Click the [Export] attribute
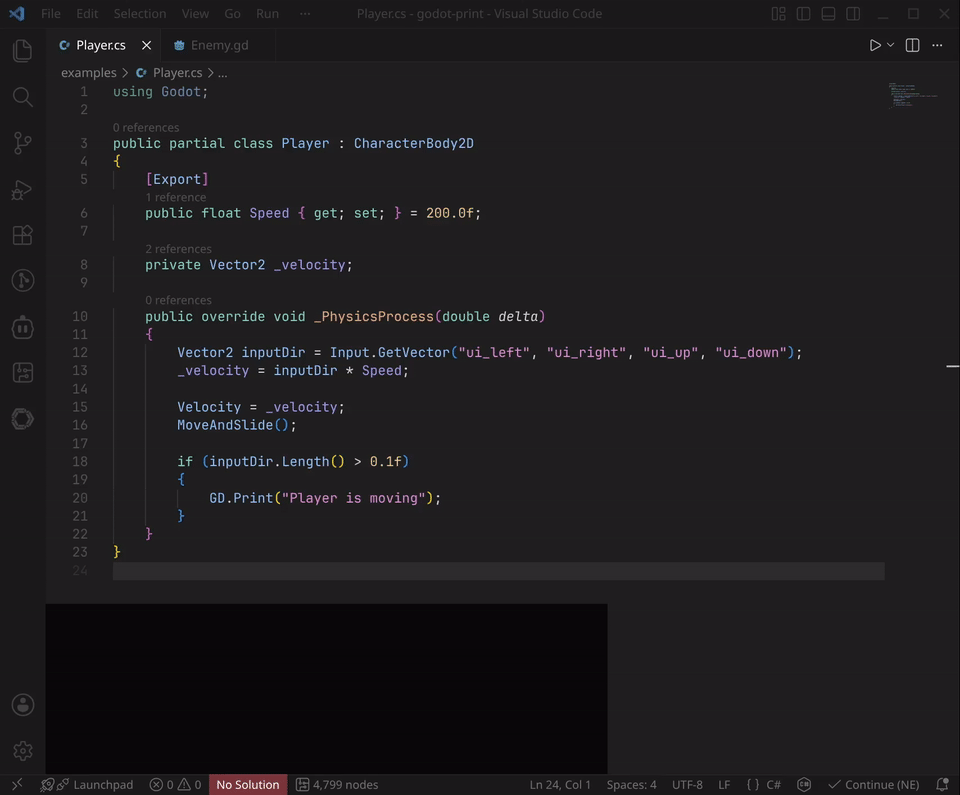This screenshot has height=795, width=960. click(177, 179)
